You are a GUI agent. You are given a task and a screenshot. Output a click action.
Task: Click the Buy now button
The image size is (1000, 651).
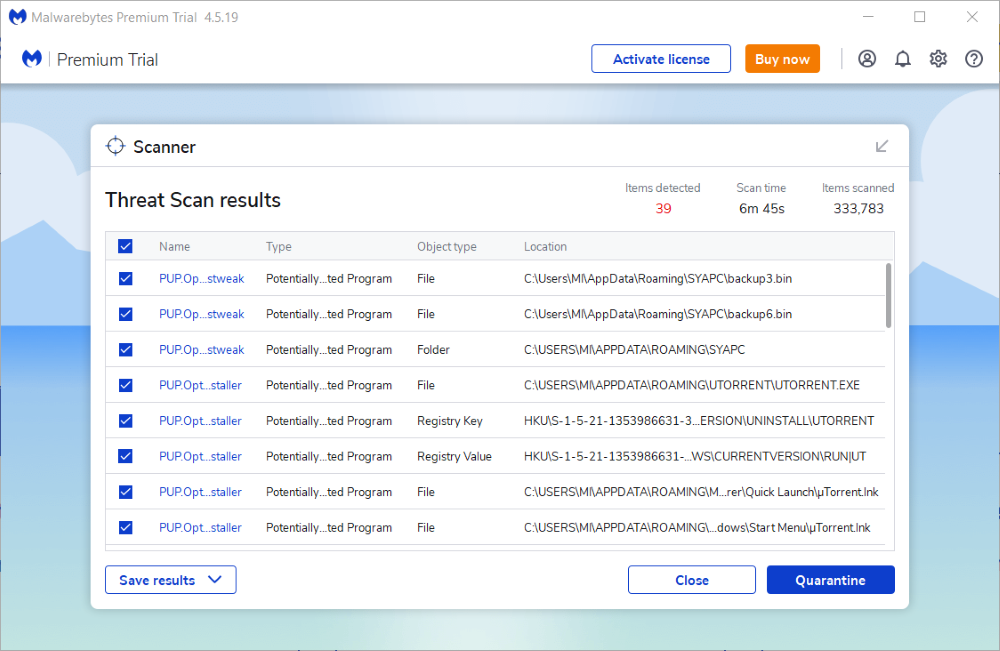(x=782, y=59)
